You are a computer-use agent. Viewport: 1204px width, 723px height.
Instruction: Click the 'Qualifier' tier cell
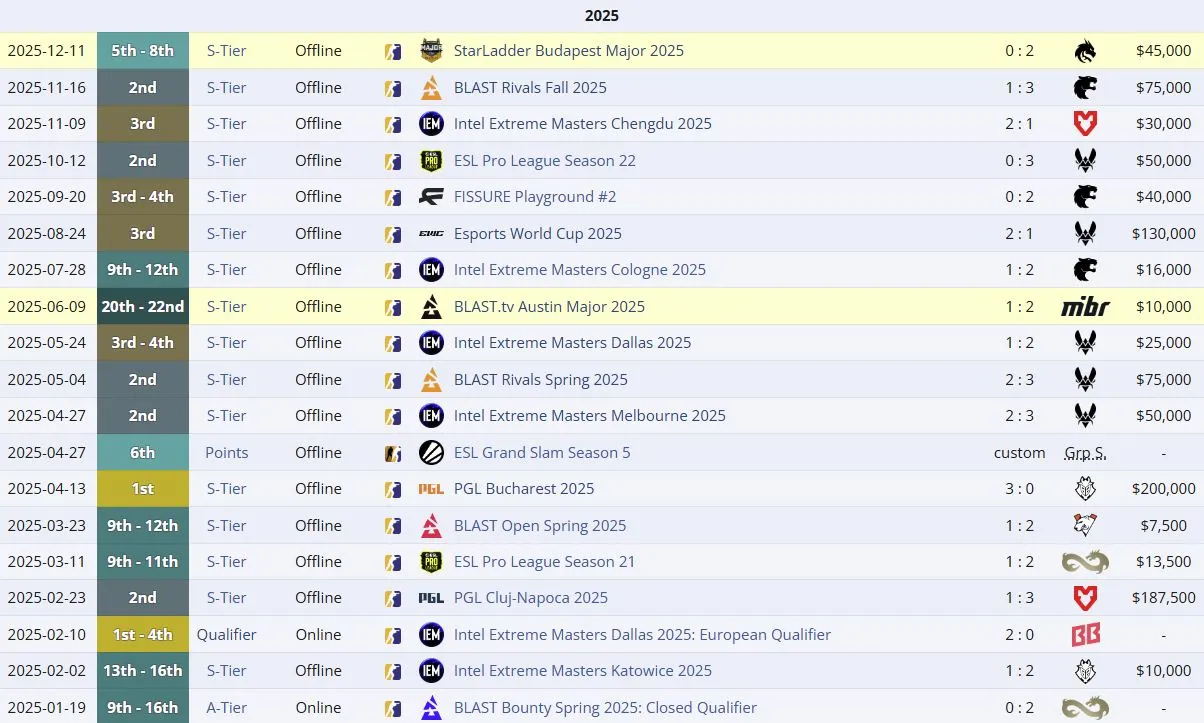point(227,635)
